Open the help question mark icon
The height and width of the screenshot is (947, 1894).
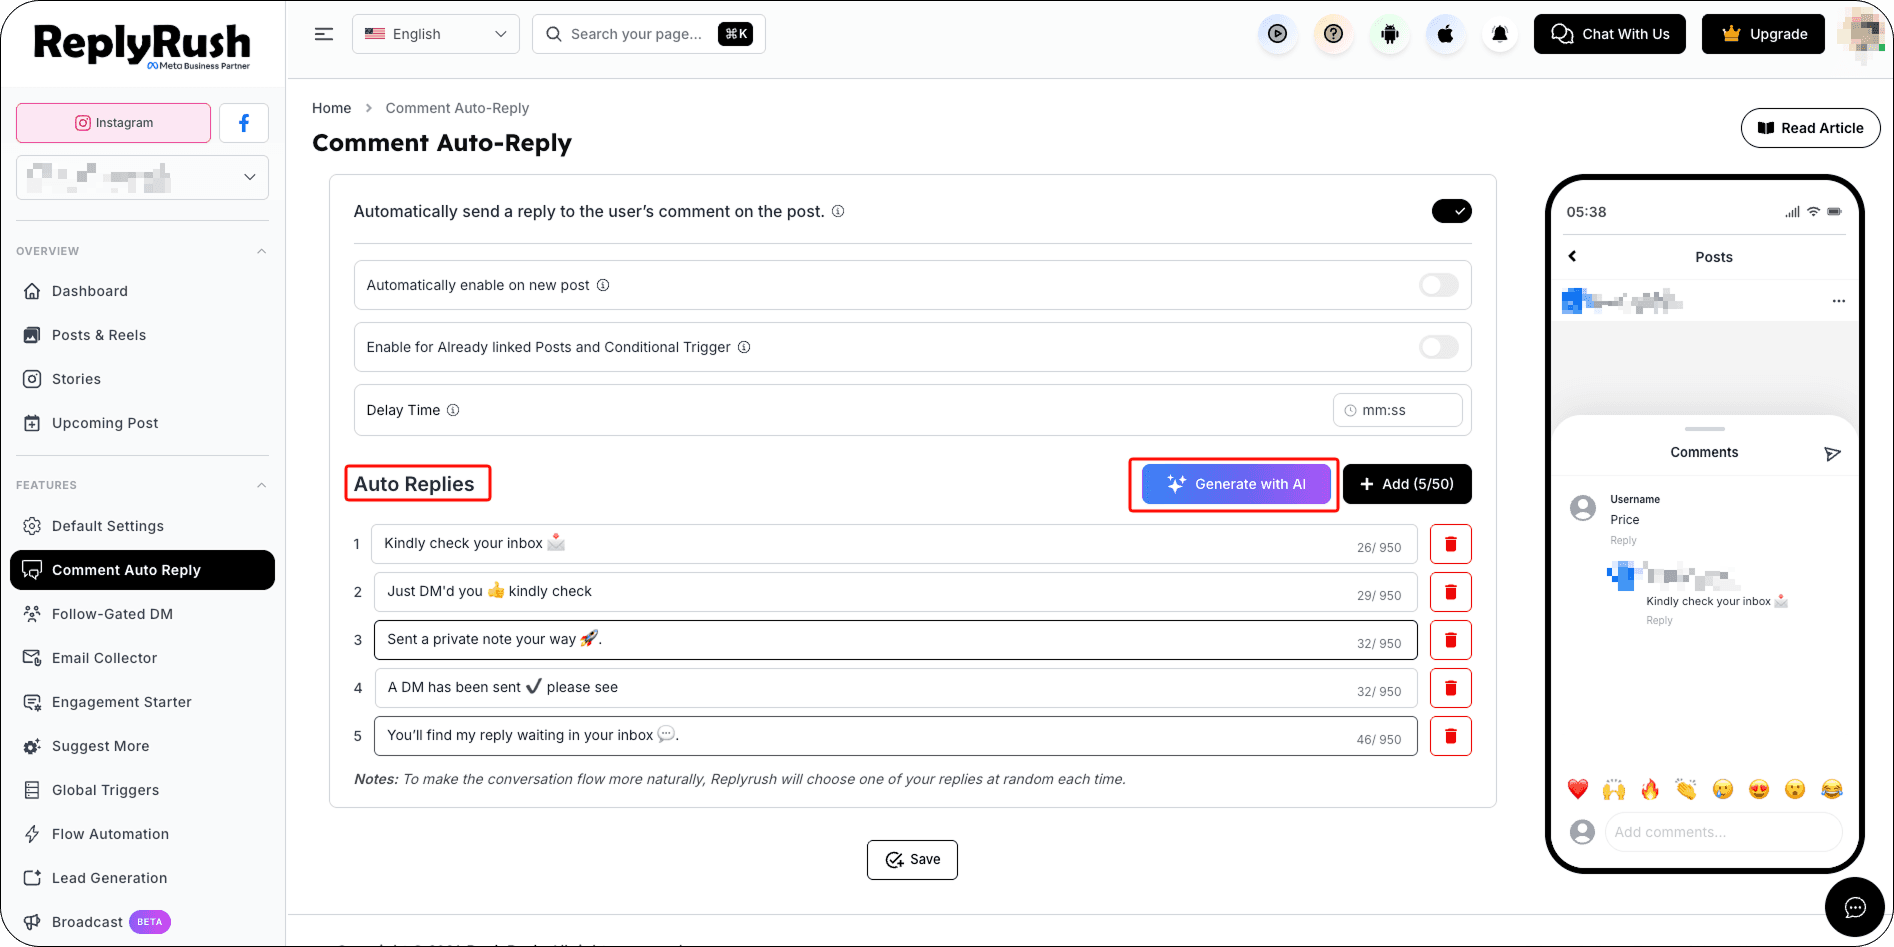[x=1334, y=34]
